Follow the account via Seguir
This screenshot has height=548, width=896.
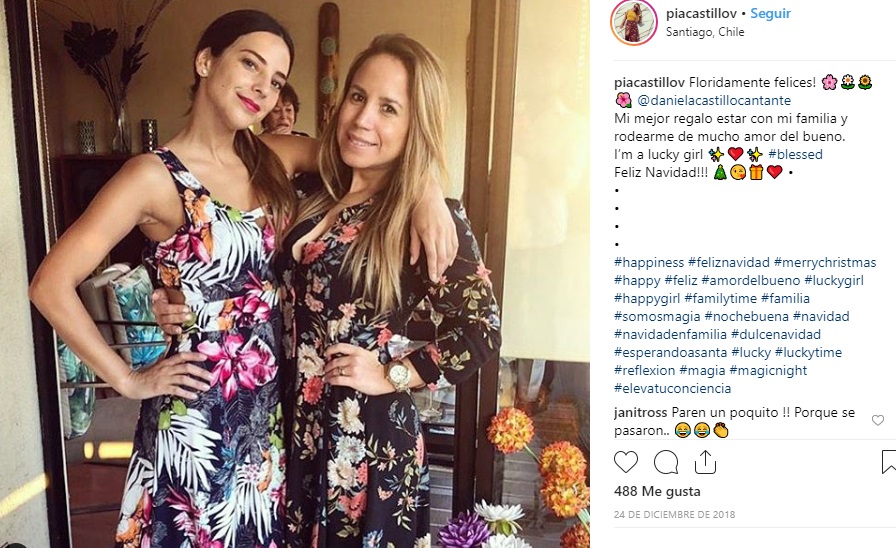click(x=770, y=13)
